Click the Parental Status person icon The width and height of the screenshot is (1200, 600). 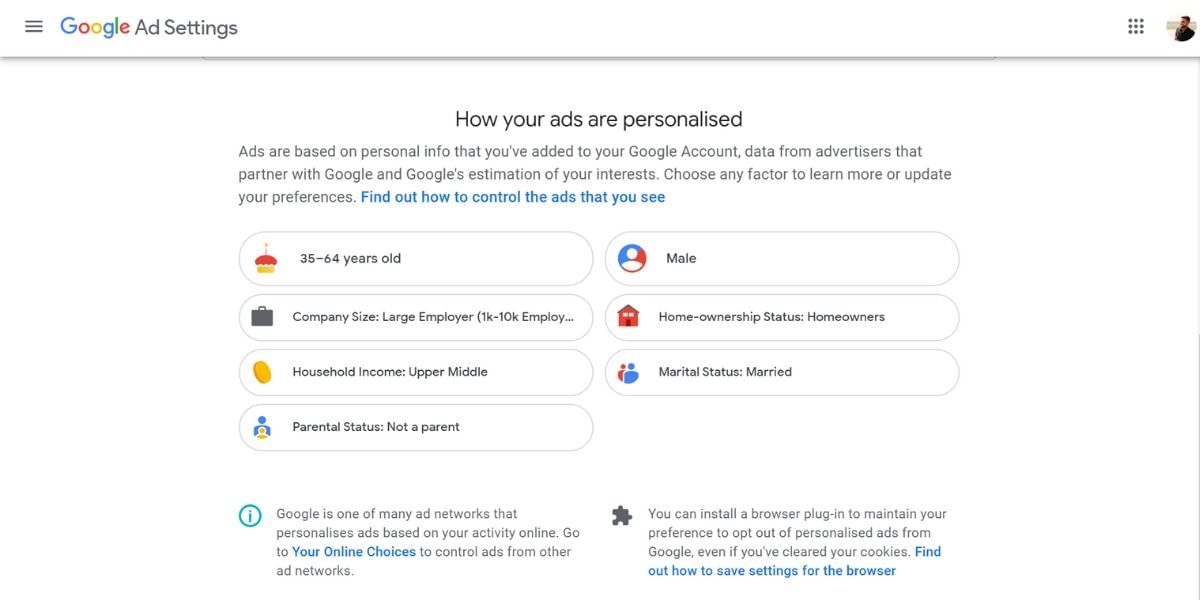[264, 426]
